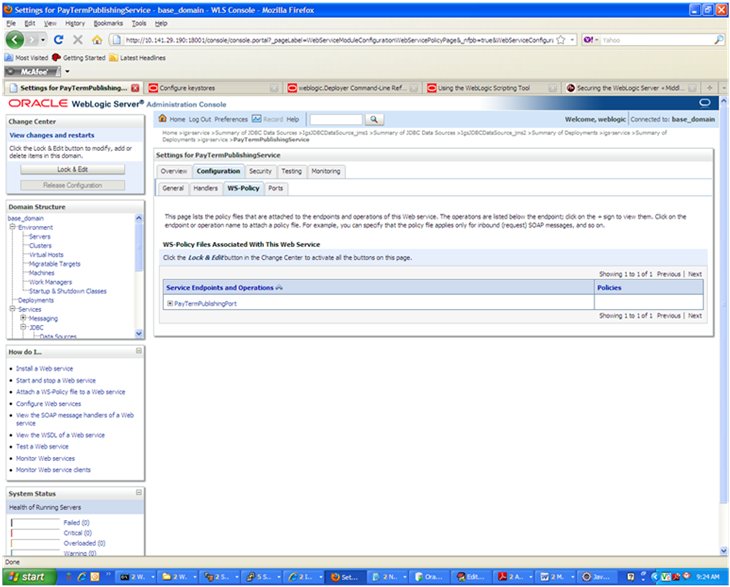Click the Yahoo search input box
The image size is (730, 587).
tap(656, 40)
